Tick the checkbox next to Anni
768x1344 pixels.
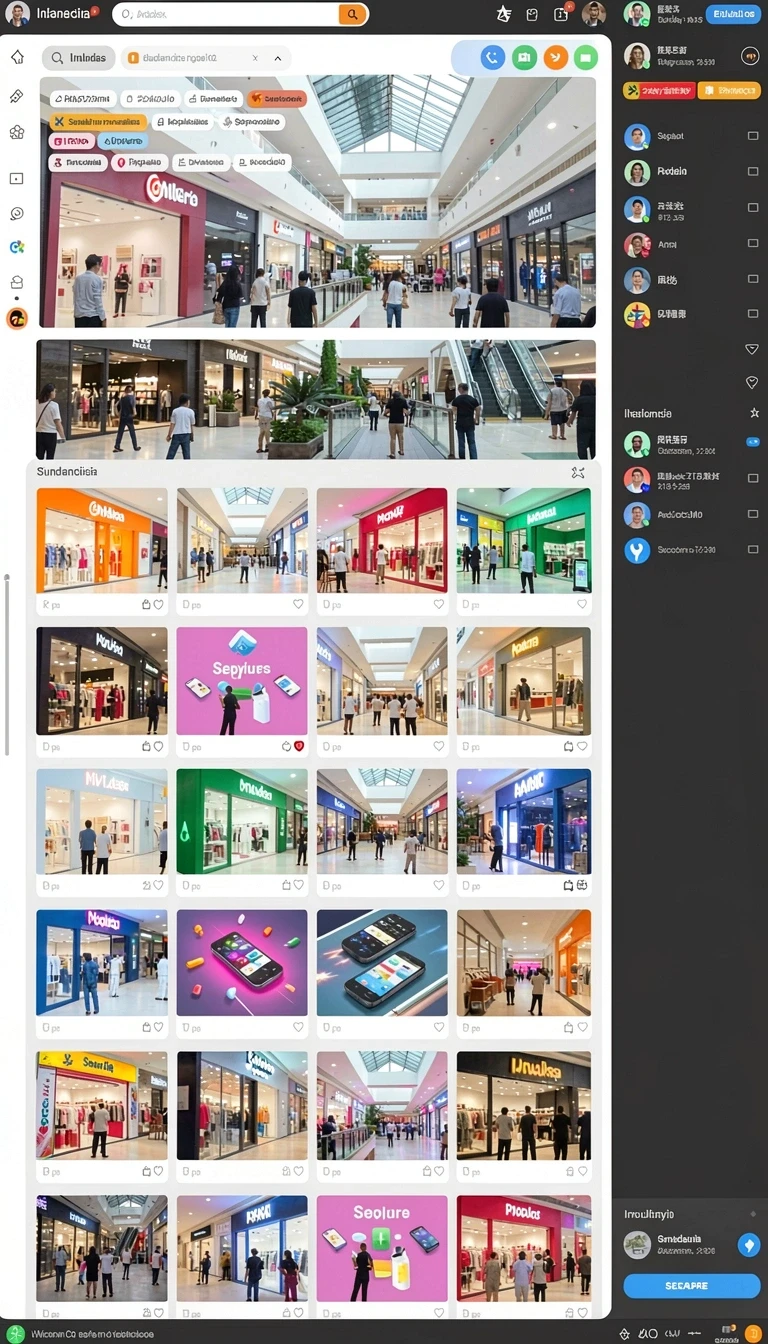[x=753, y=244]
